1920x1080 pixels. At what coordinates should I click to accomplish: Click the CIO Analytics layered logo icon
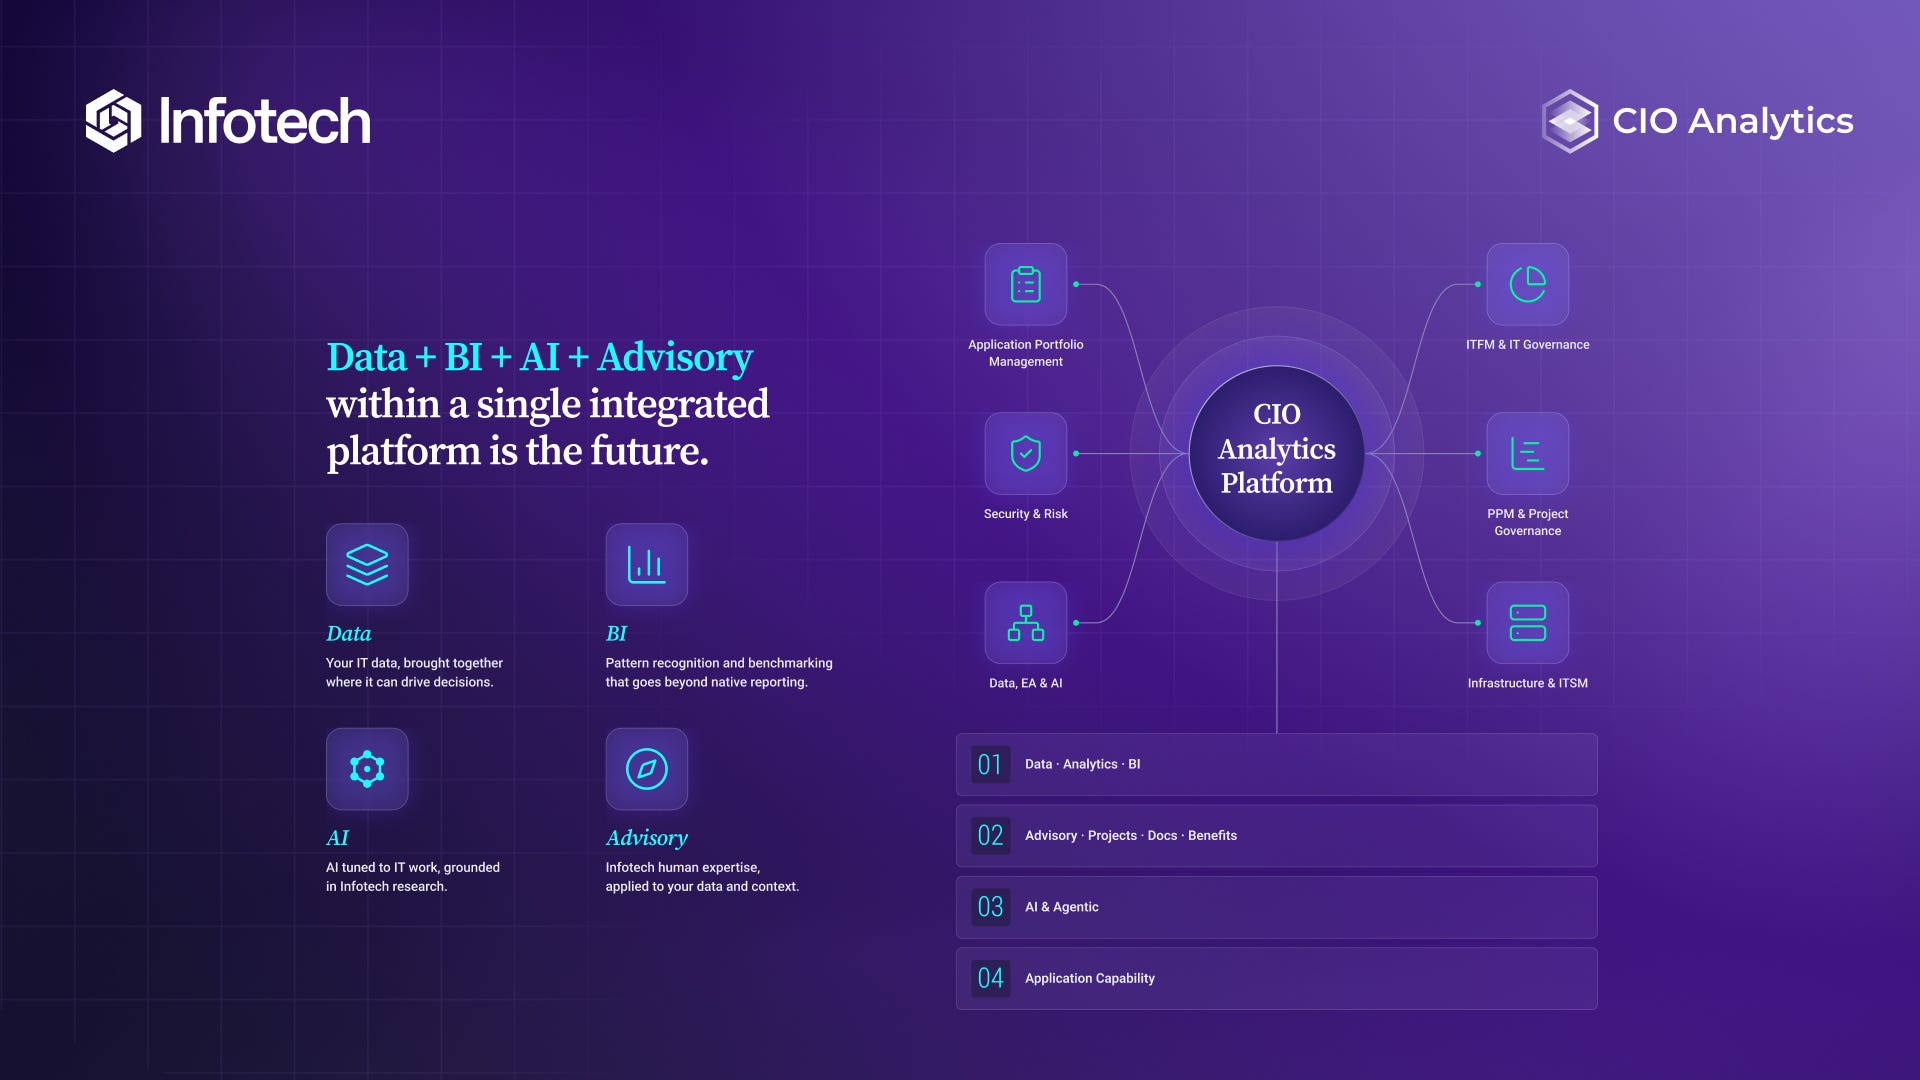[1570, 121]
